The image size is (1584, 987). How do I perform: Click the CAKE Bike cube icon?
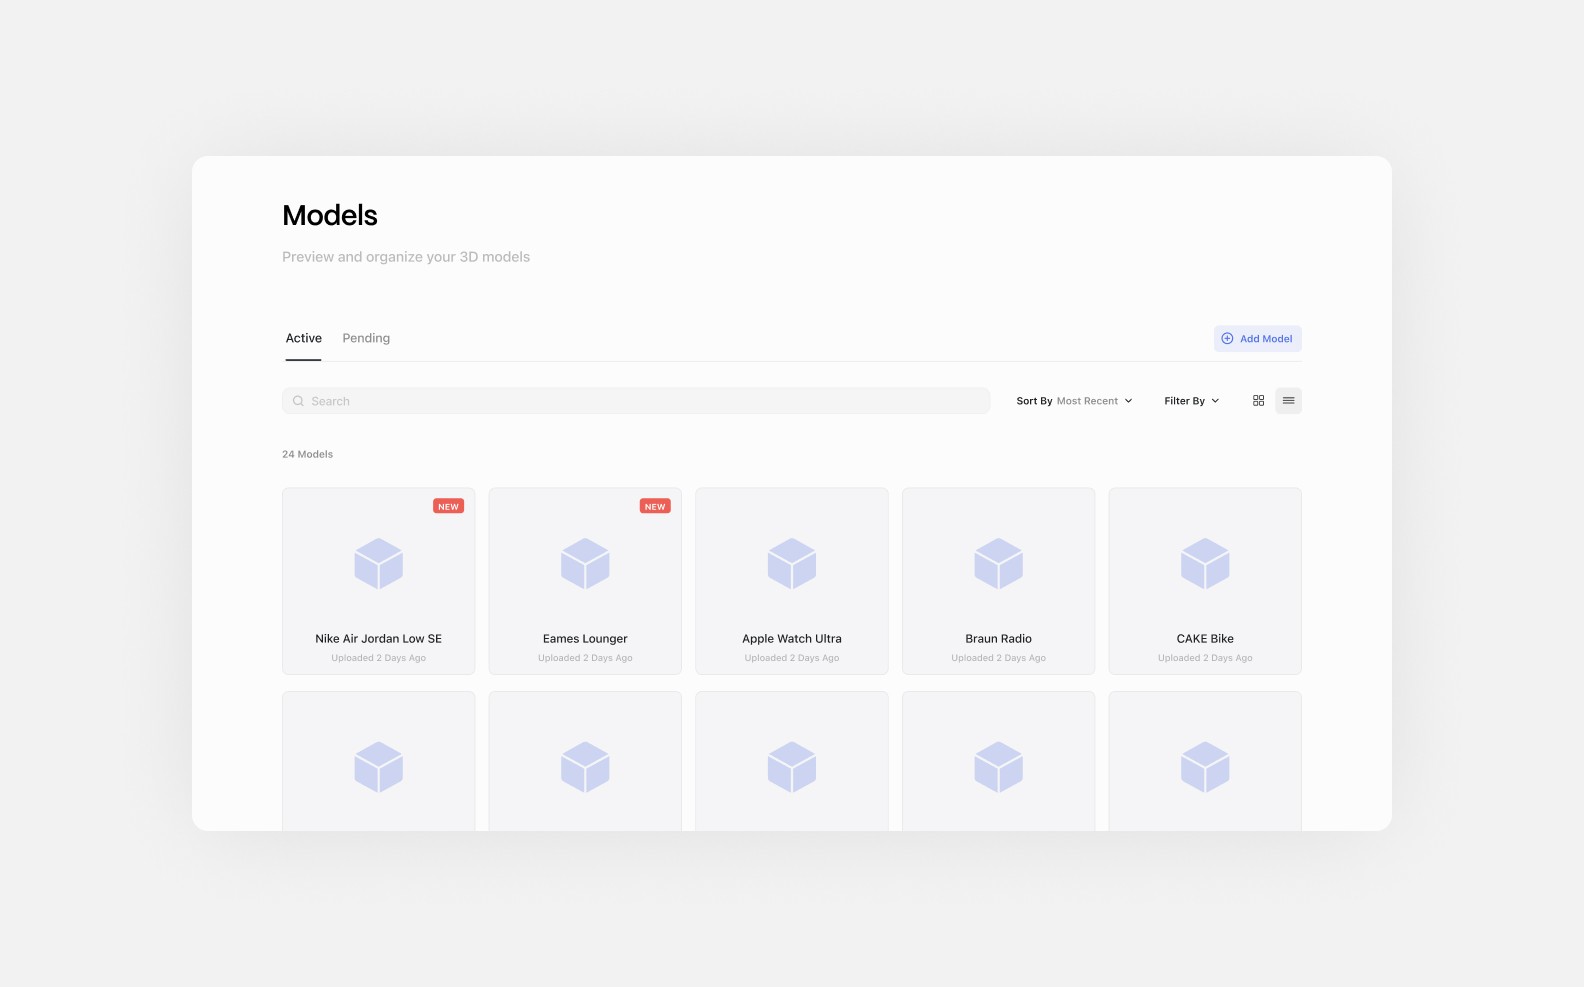coord(1204,563)
